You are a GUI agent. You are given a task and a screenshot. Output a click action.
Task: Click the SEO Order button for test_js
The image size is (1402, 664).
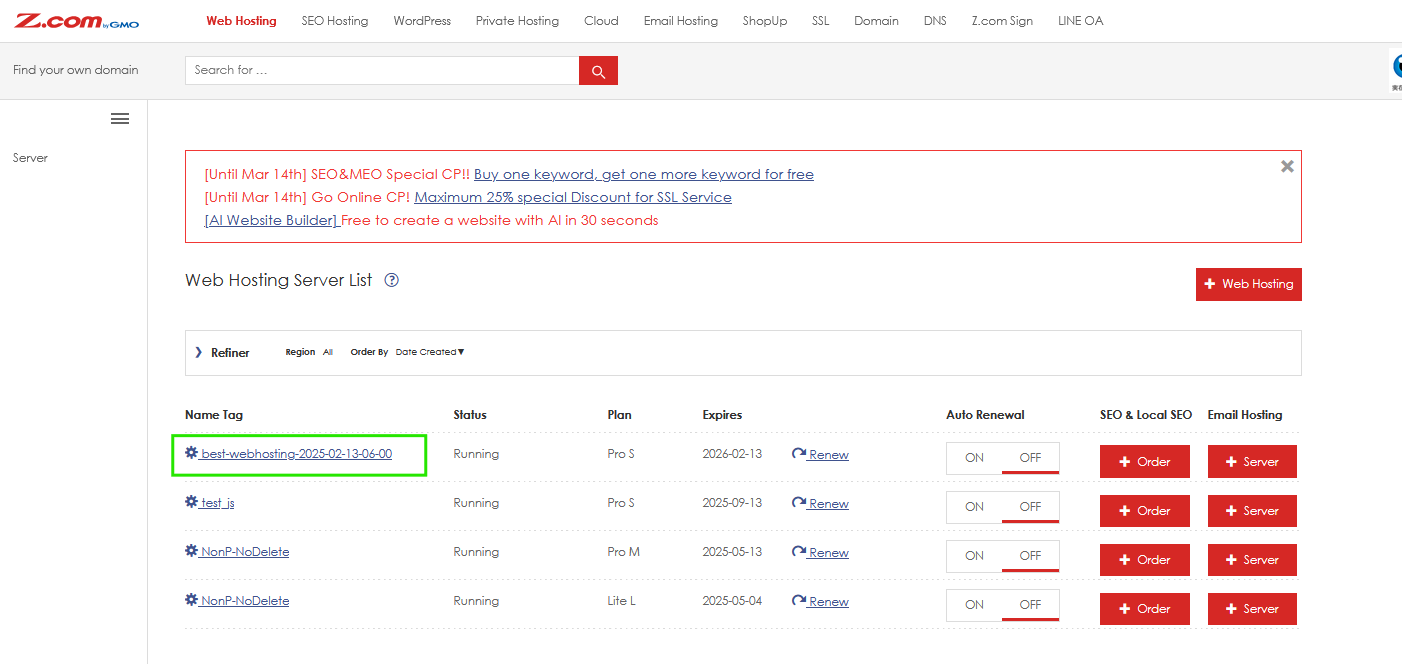[1145, 511]
